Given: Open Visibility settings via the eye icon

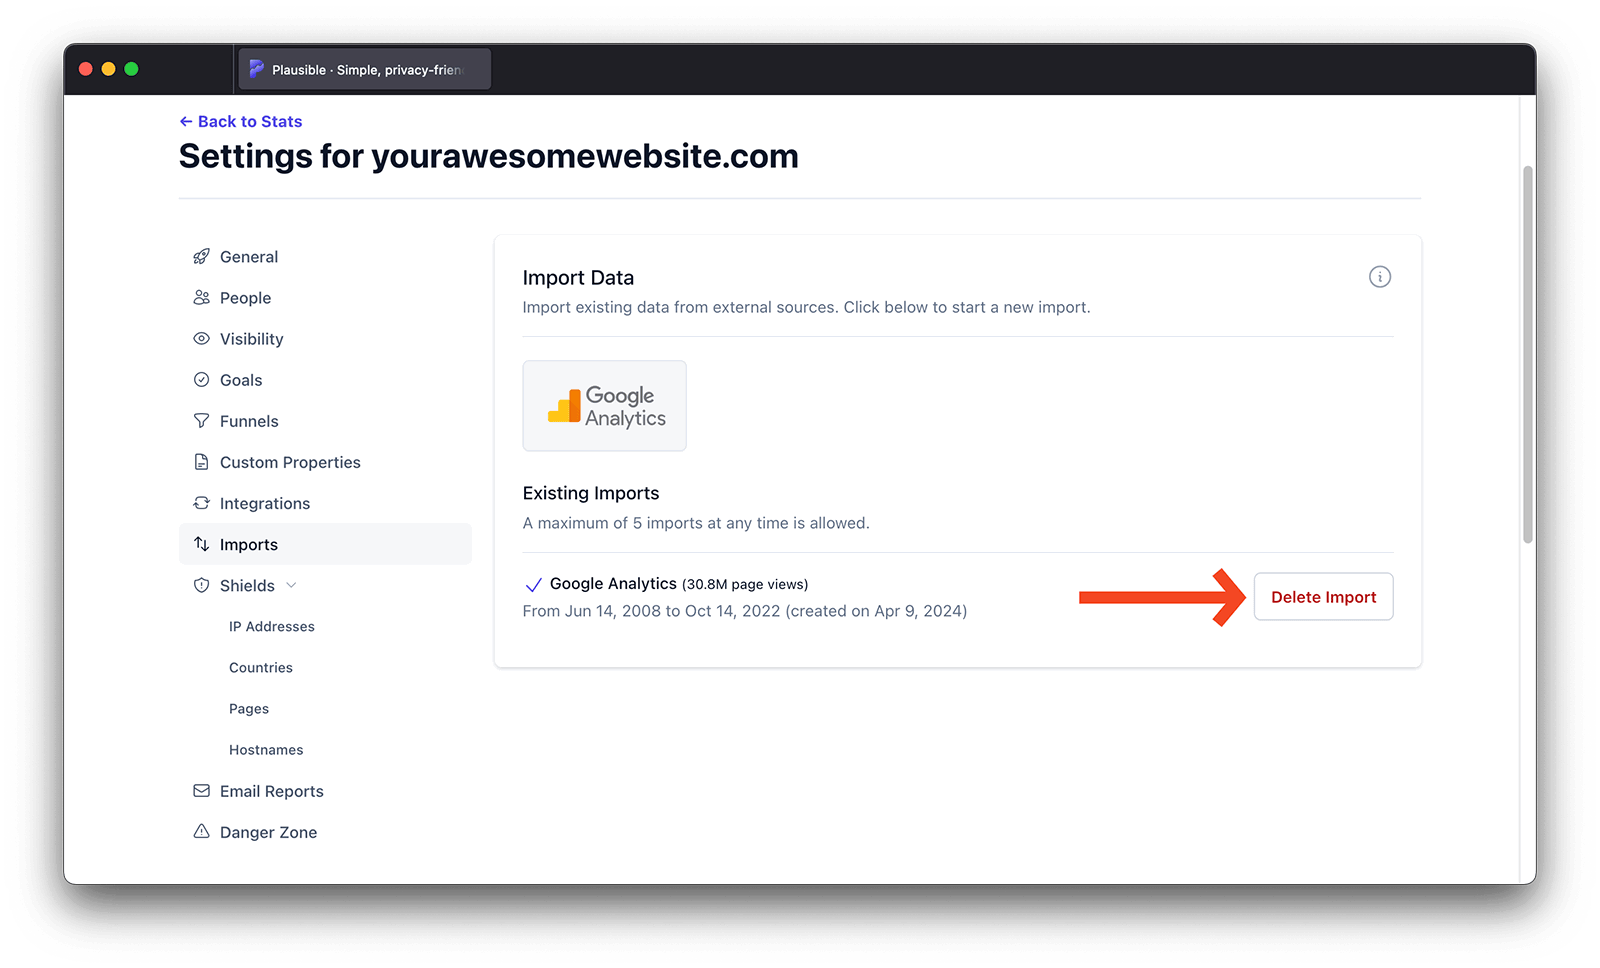Looking at the screenshot, I should (x=202, y=338).
